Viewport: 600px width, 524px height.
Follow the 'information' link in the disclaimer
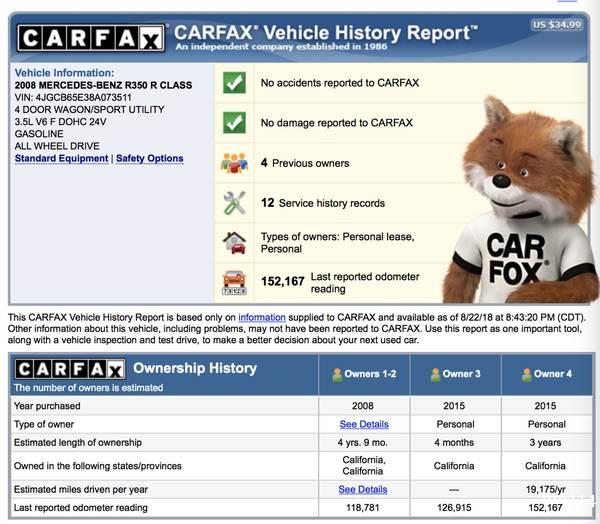pyautogui.click(x=262, y=317)
